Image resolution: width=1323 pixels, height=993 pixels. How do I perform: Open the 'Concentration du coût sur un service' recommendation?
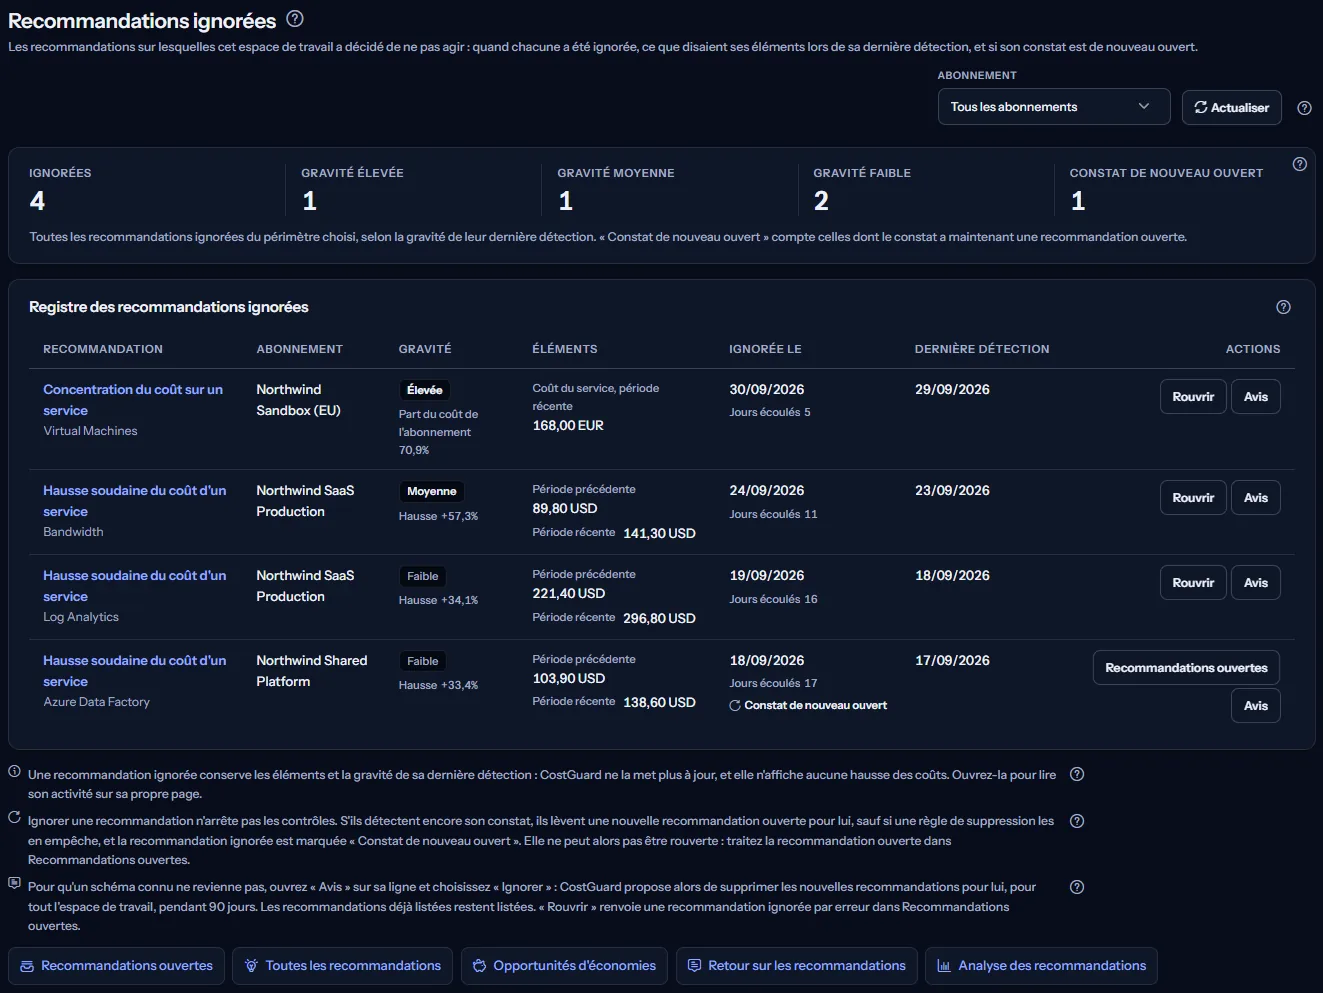click(133, 400)
